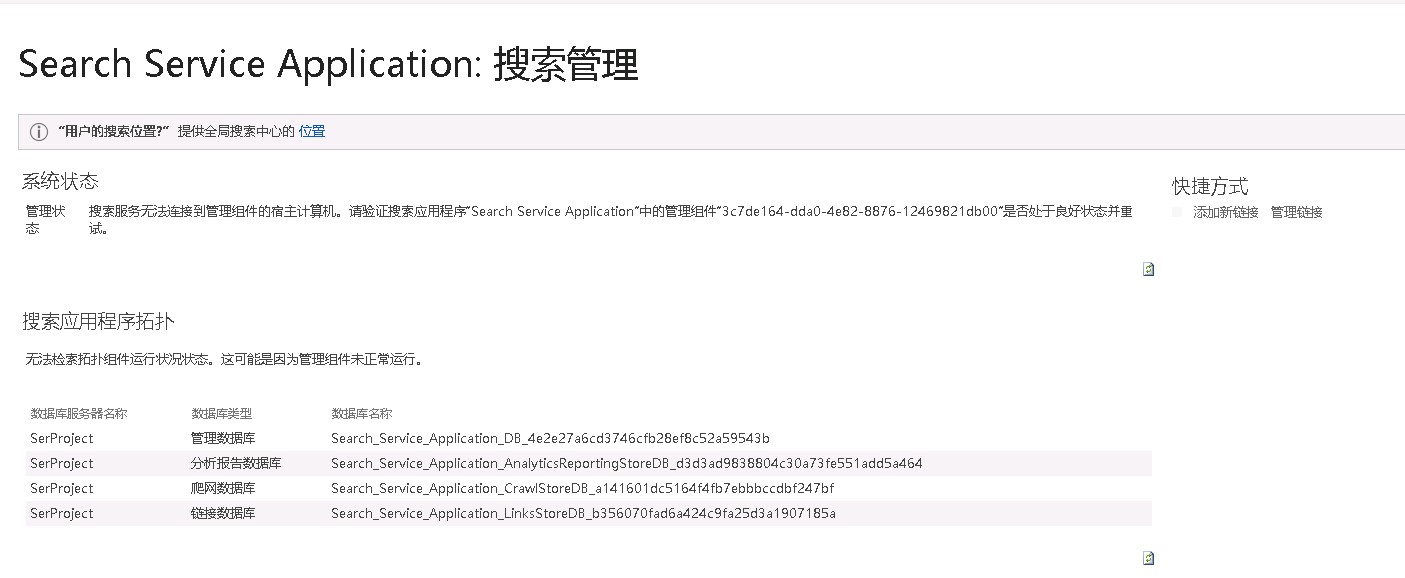This screenshot has height=578, width=1405.
Task: Click the 数据库服务器名称 column header
Action: pyautogui.click(x=79, y=414)
